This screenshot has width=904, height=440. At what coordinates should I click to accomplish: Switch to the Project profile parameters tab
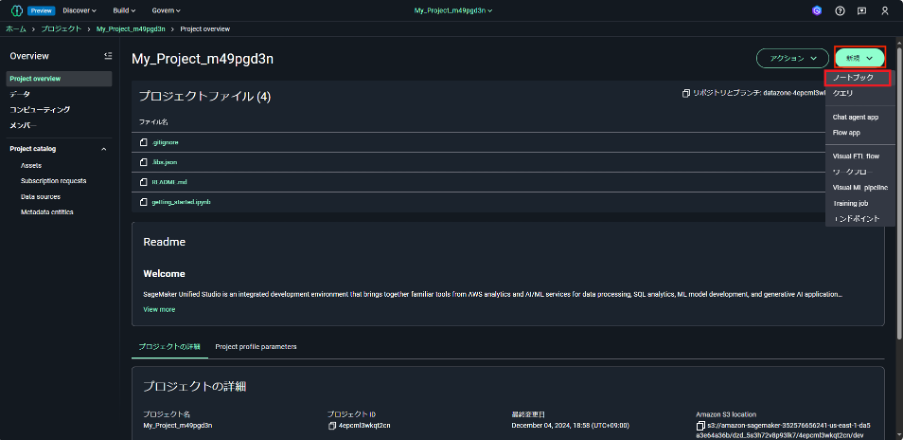(x=256, y=347)
